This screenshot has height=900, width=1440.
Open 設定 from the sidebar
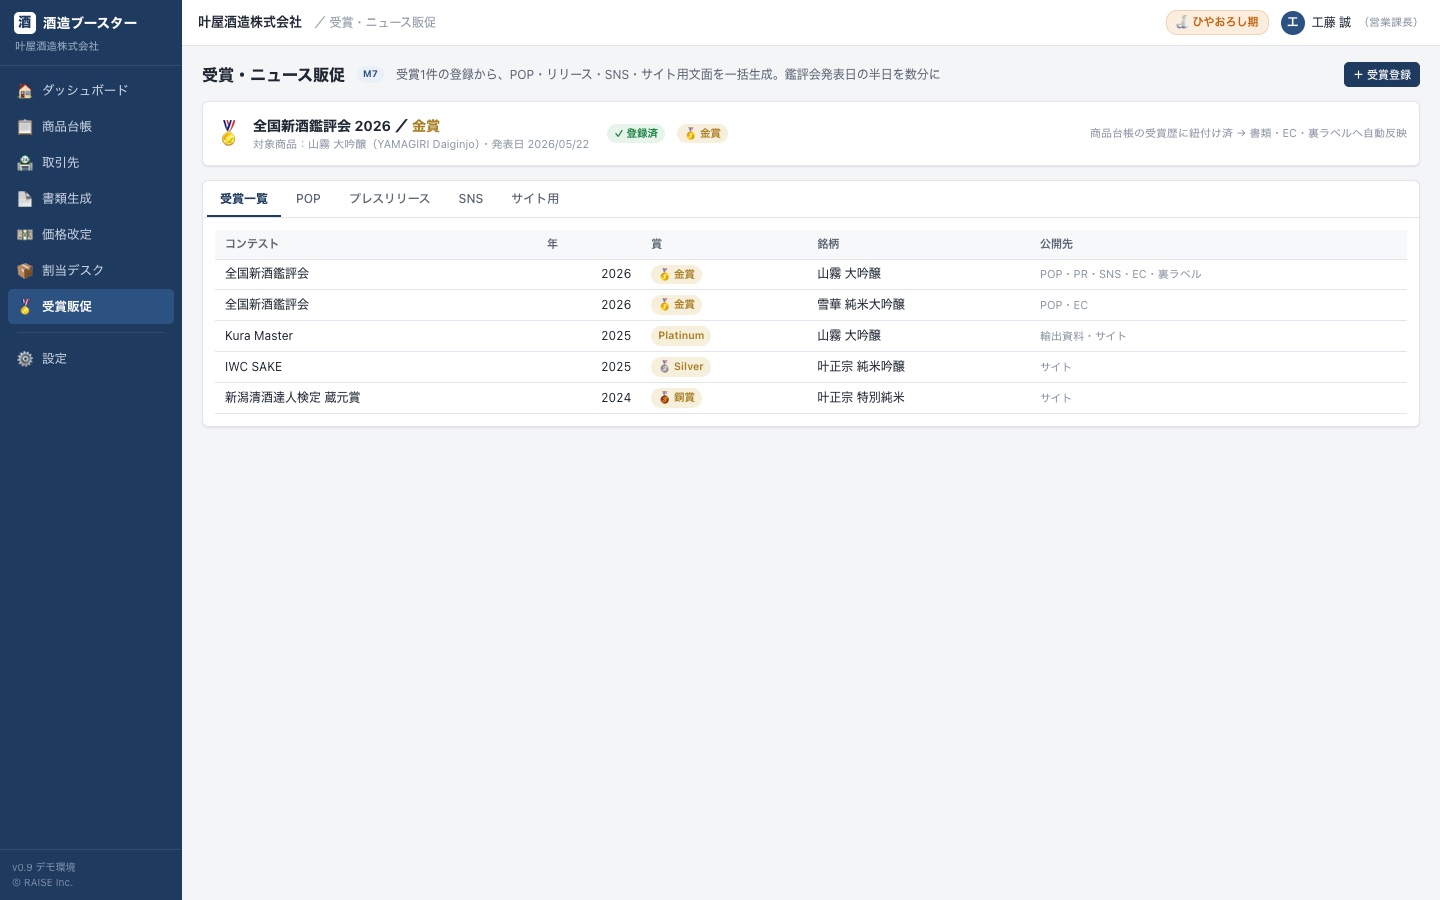pos(91,358)
